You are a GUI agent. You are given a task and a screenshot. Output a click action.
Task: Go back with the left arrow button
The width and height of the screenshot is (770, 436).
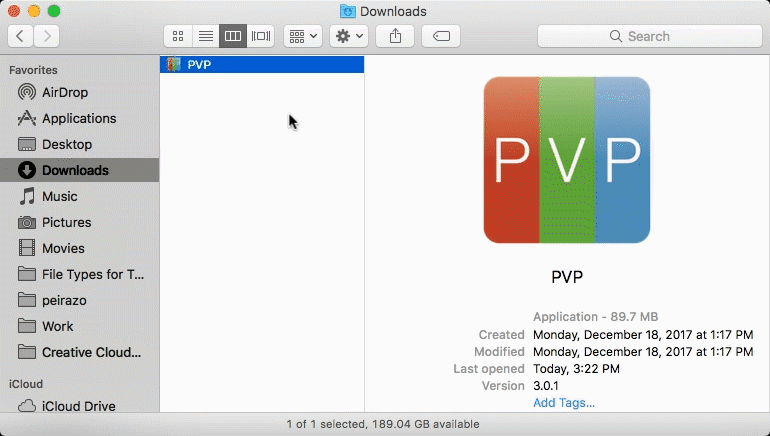coord(20,36)
